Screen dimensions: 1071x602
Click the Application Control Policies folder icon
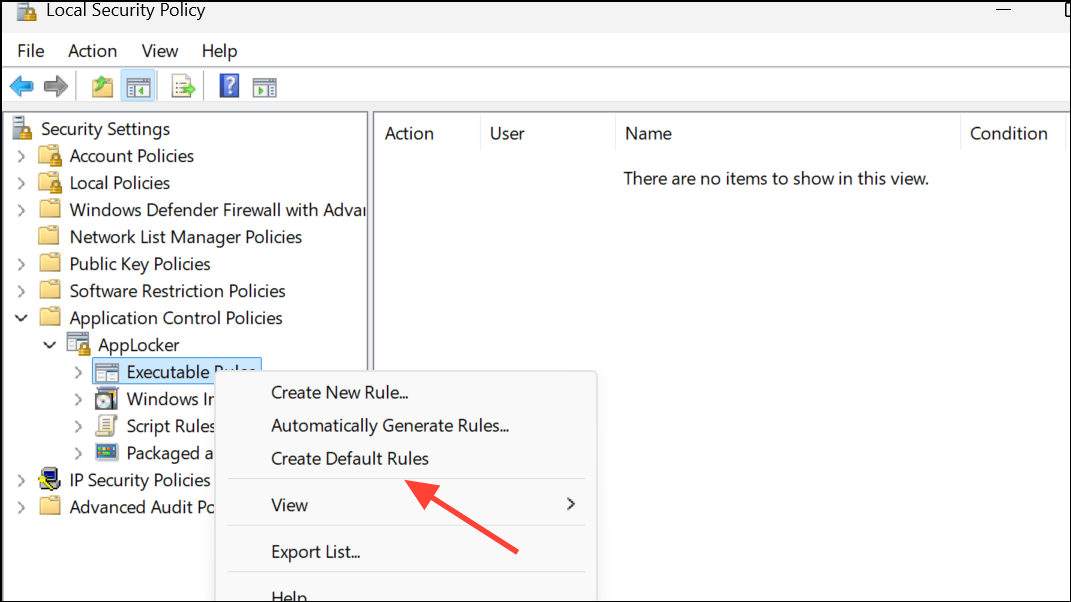(x=49, y=317)
